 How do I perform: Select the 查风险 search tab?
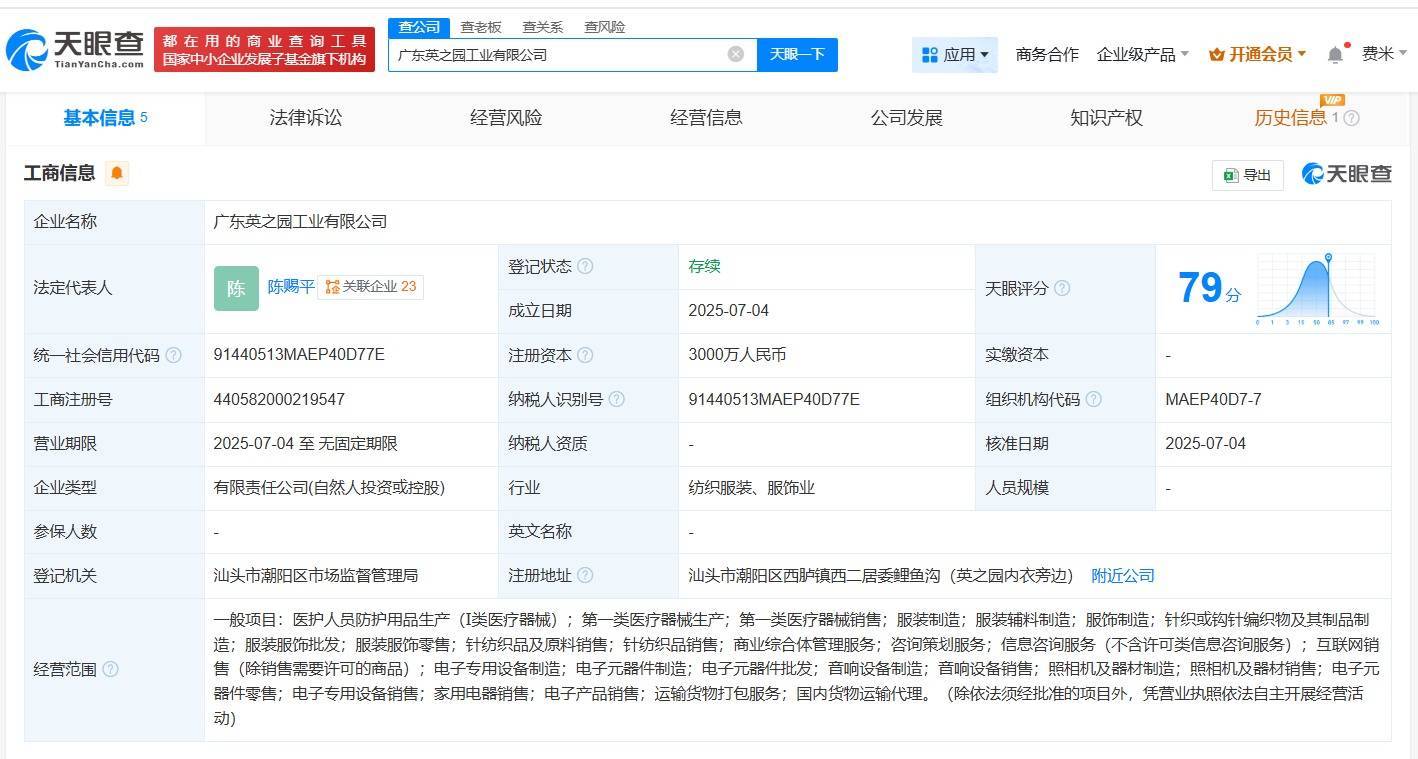605,27
